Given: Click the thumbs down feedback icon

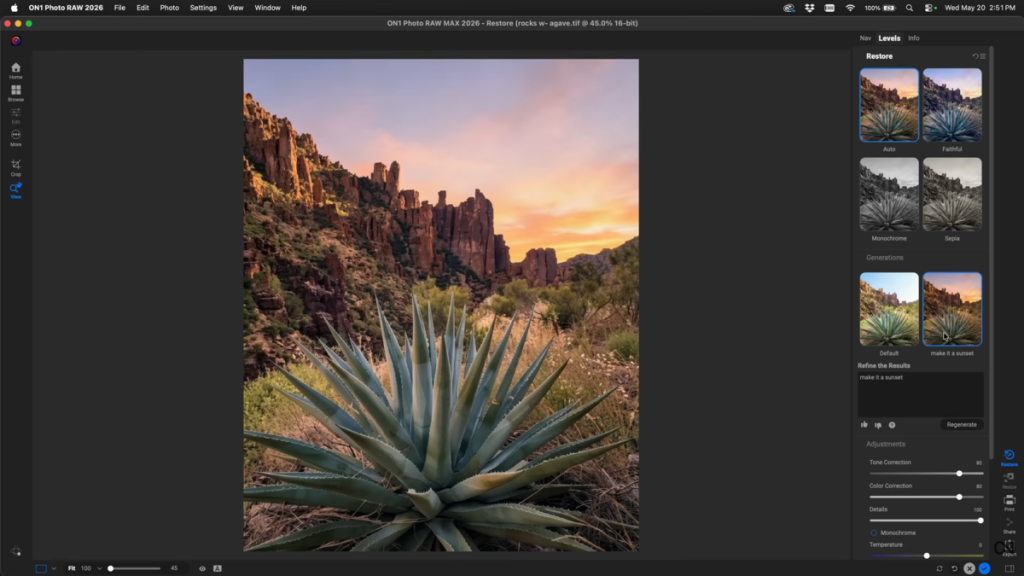Looking at the screenshot, I should 878,424.
